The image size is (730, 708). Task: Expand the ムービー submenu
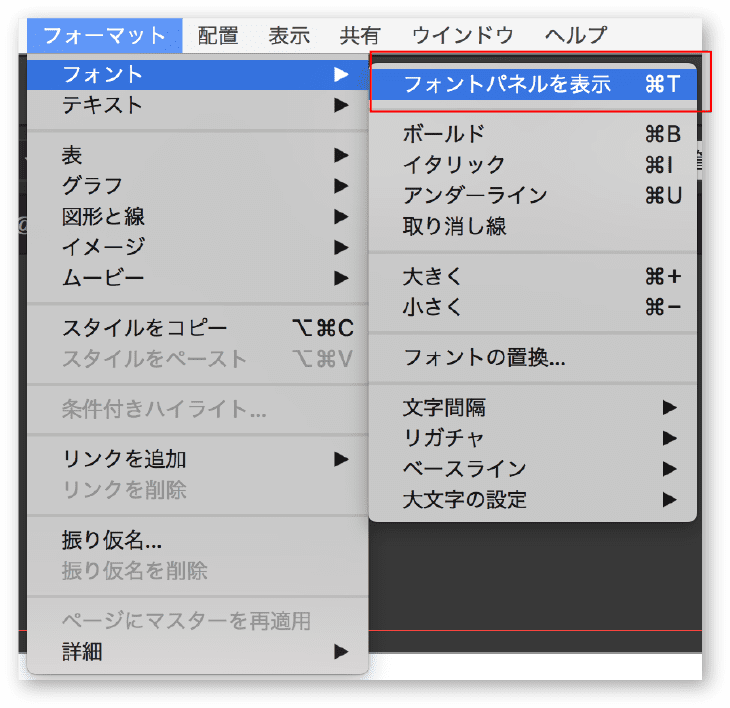pos(198,278)
